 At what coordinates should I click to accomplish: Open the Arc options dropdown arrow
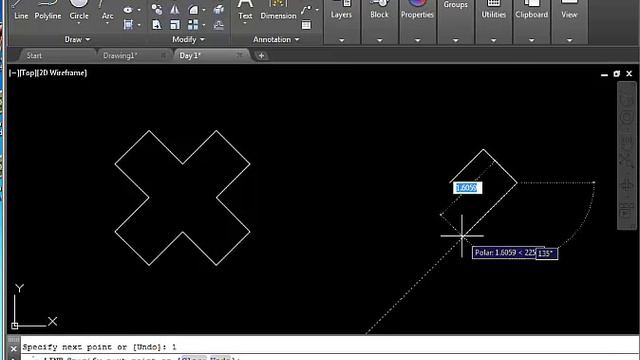point(107,23)
